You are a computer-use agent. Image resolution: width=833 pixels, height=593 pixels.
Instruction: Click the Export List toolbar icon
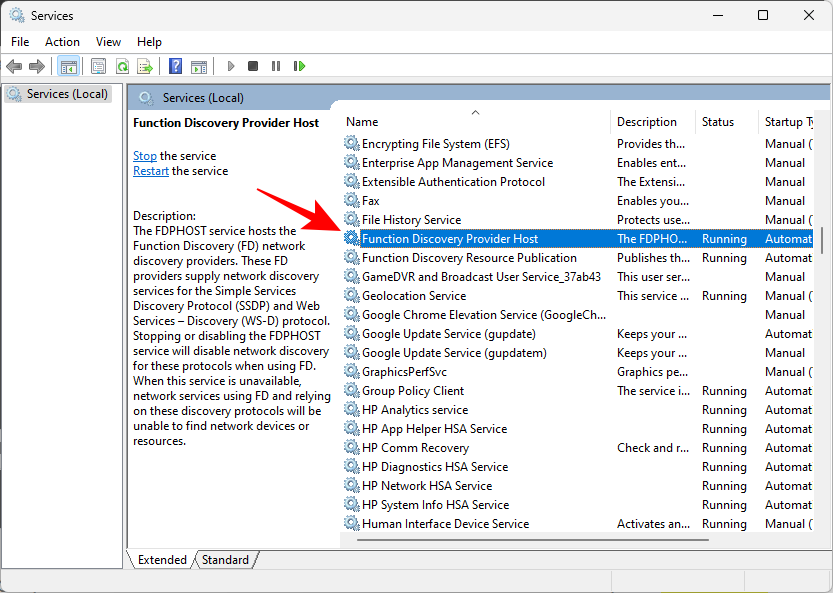click(145, 66)
